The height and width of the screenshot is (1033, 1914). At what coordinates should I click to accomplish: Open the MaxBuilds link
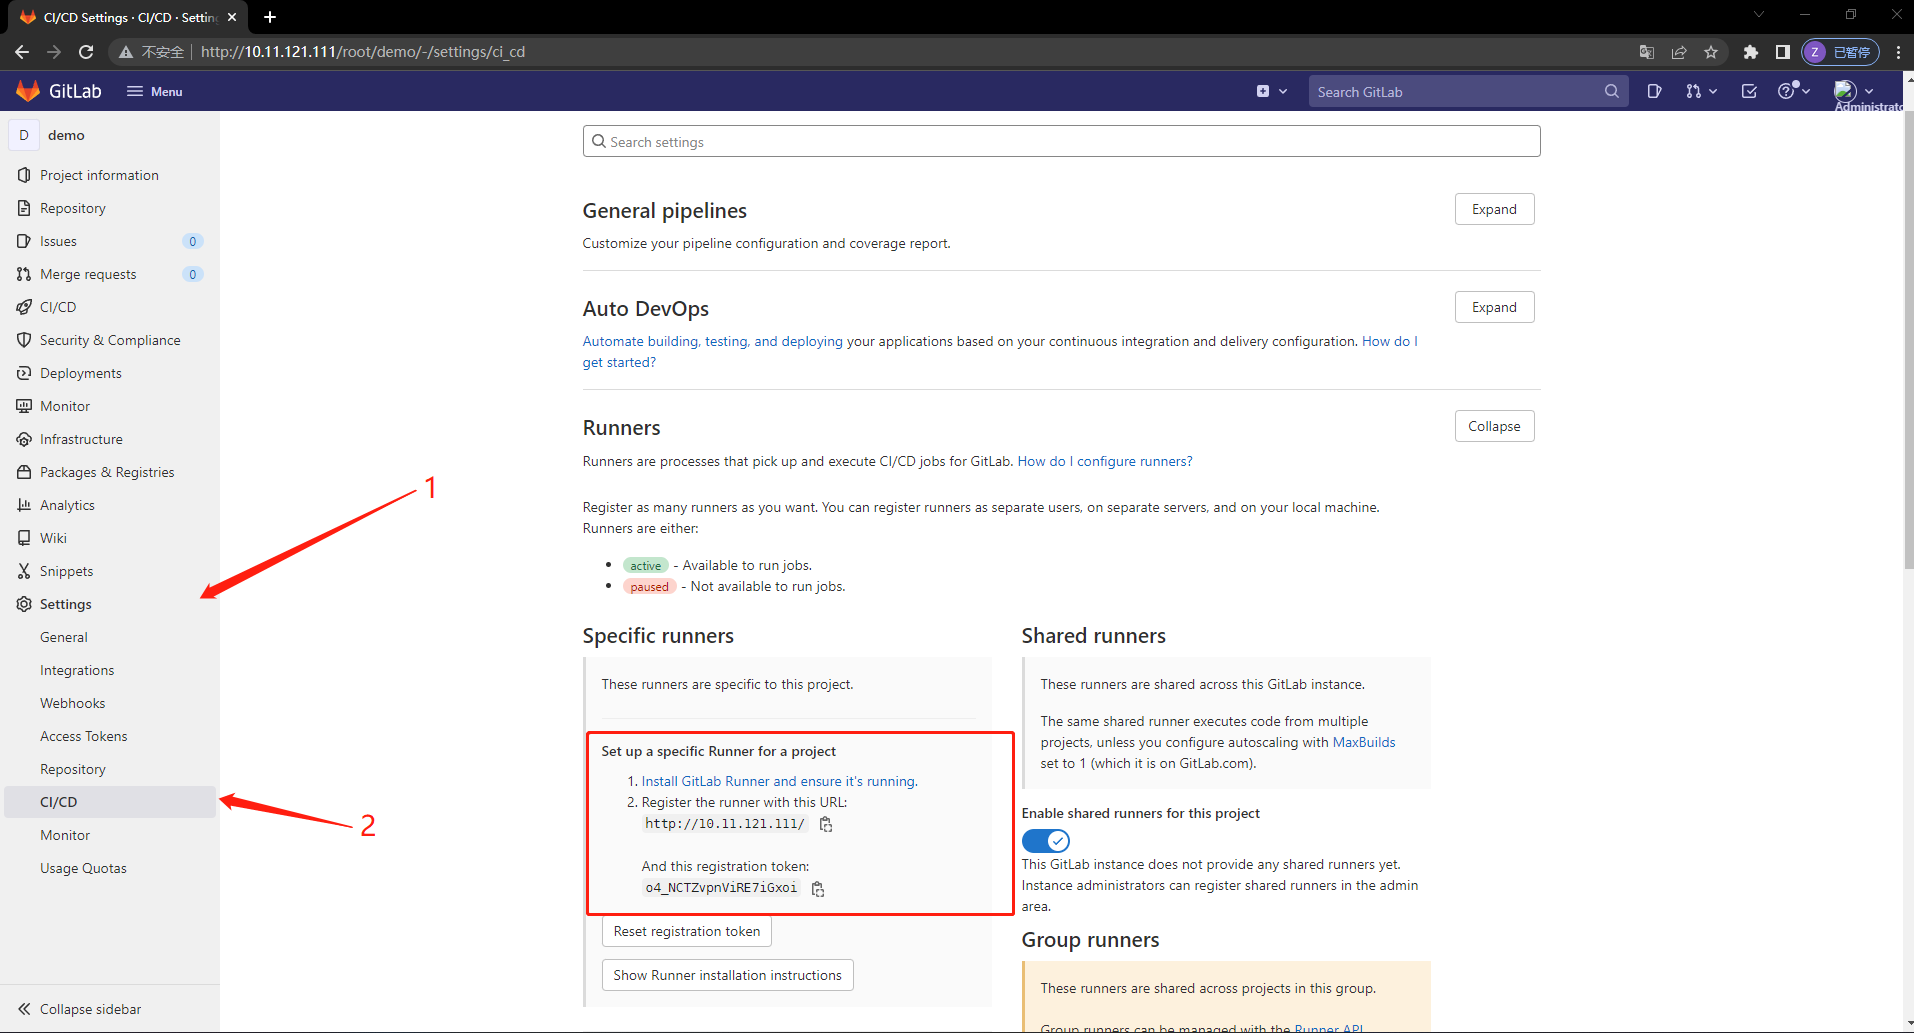[x=1364, y=742]
